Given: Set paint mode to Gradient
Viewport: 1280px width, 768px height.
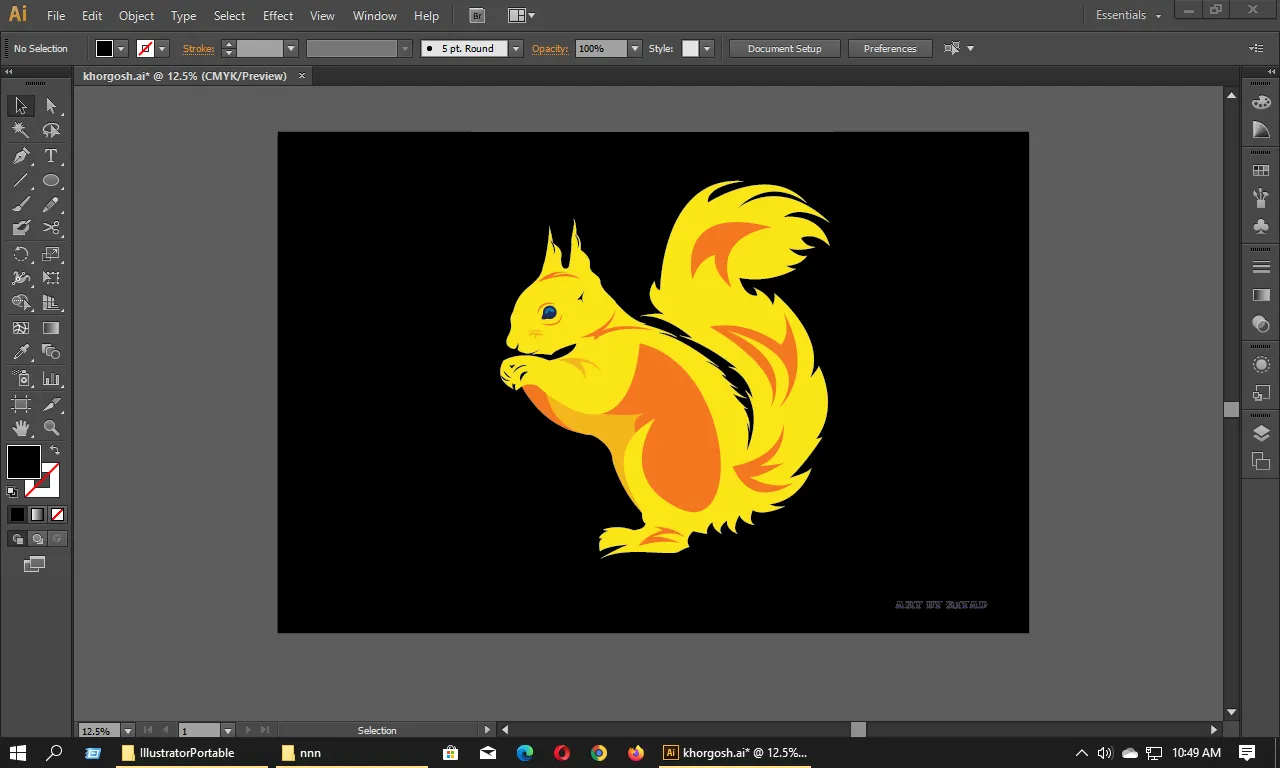Looking at the screenshot, I should pyautogui.click(x=37, y=514).
